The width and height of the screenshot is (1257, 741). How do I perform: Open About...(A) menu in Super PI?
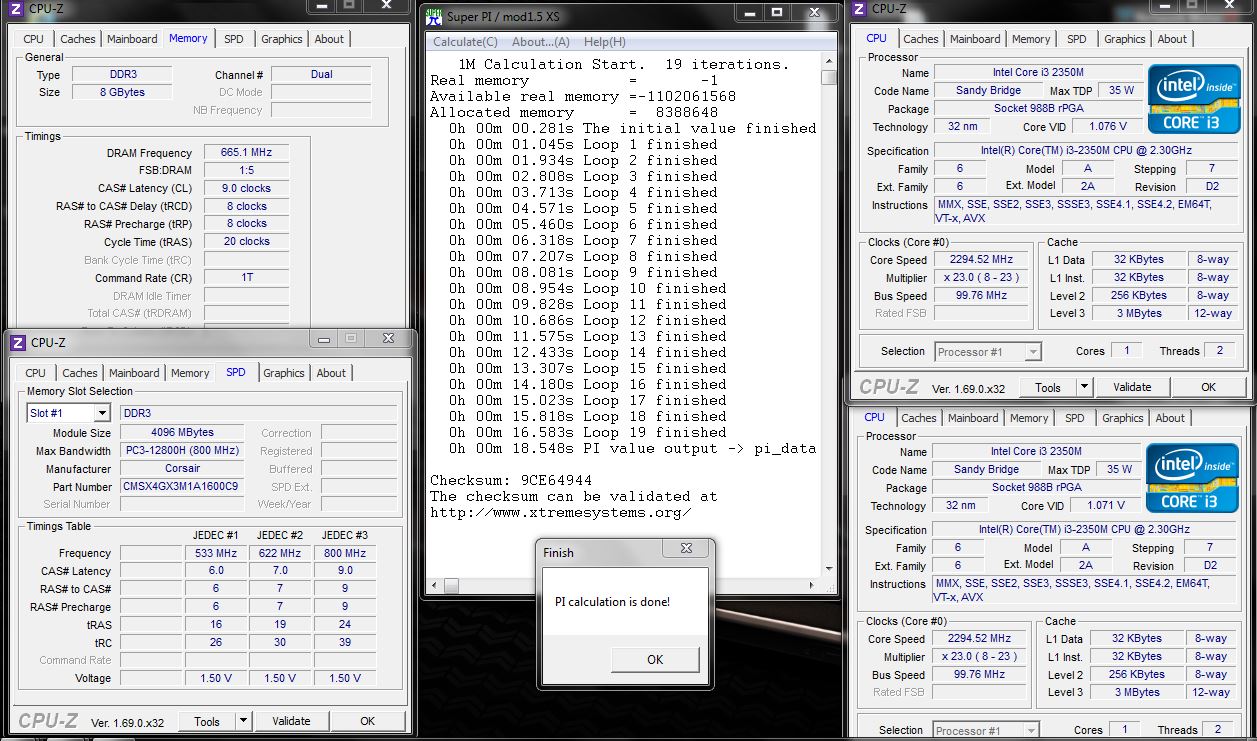click(x=541, y=42)
